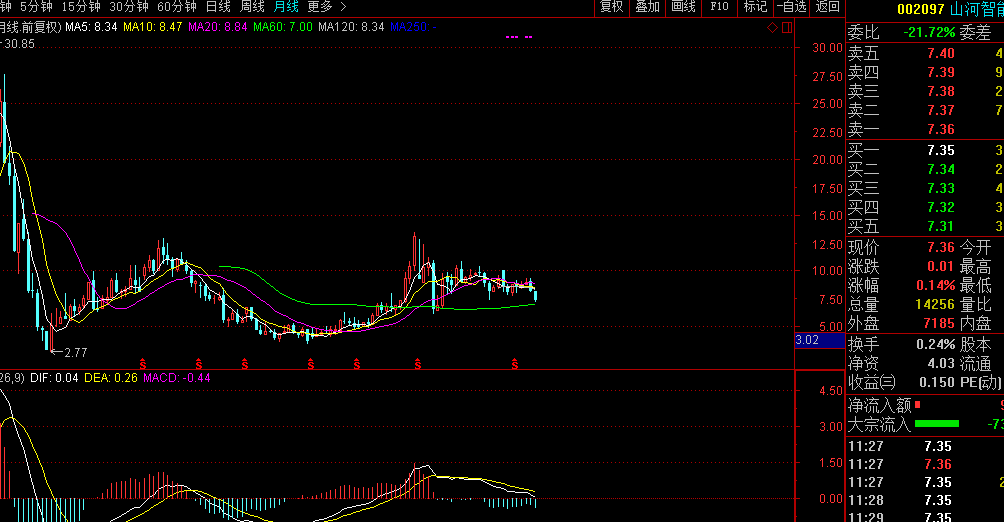
Task: Switch to the 30分钟 chart period
Action: pos(129,7)
